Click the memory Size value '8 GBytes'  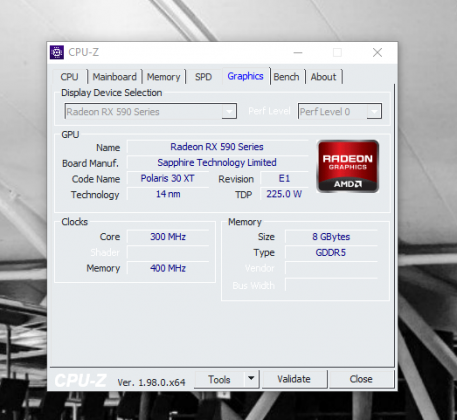[331, 237]
